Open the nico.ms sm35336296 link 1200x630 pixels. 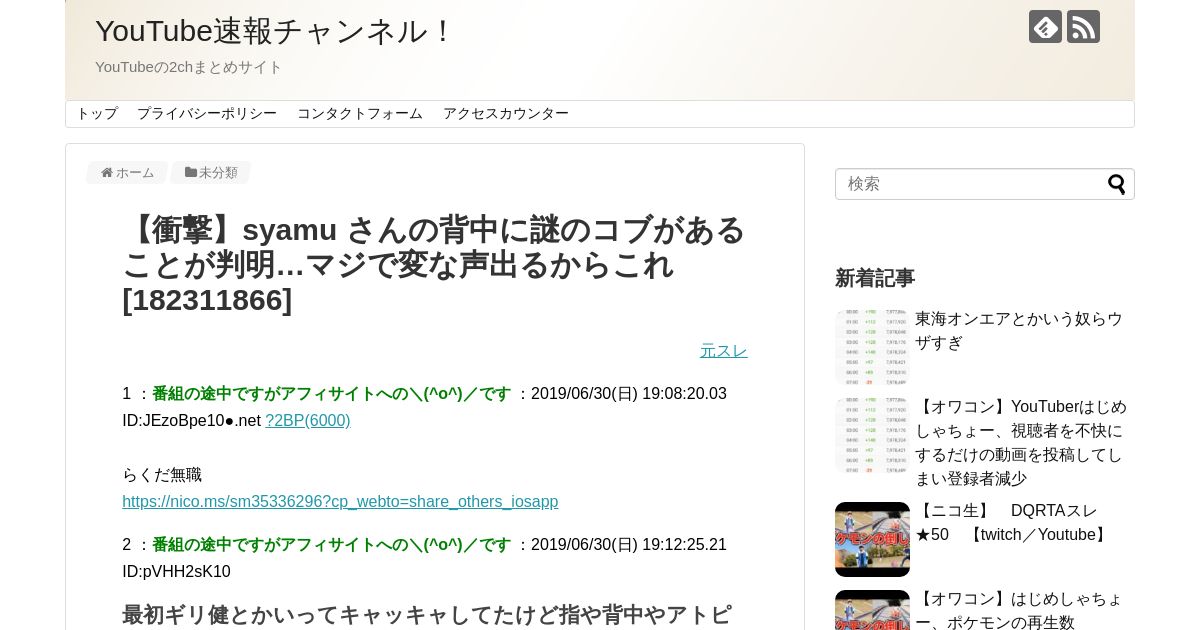coord(340,502)
